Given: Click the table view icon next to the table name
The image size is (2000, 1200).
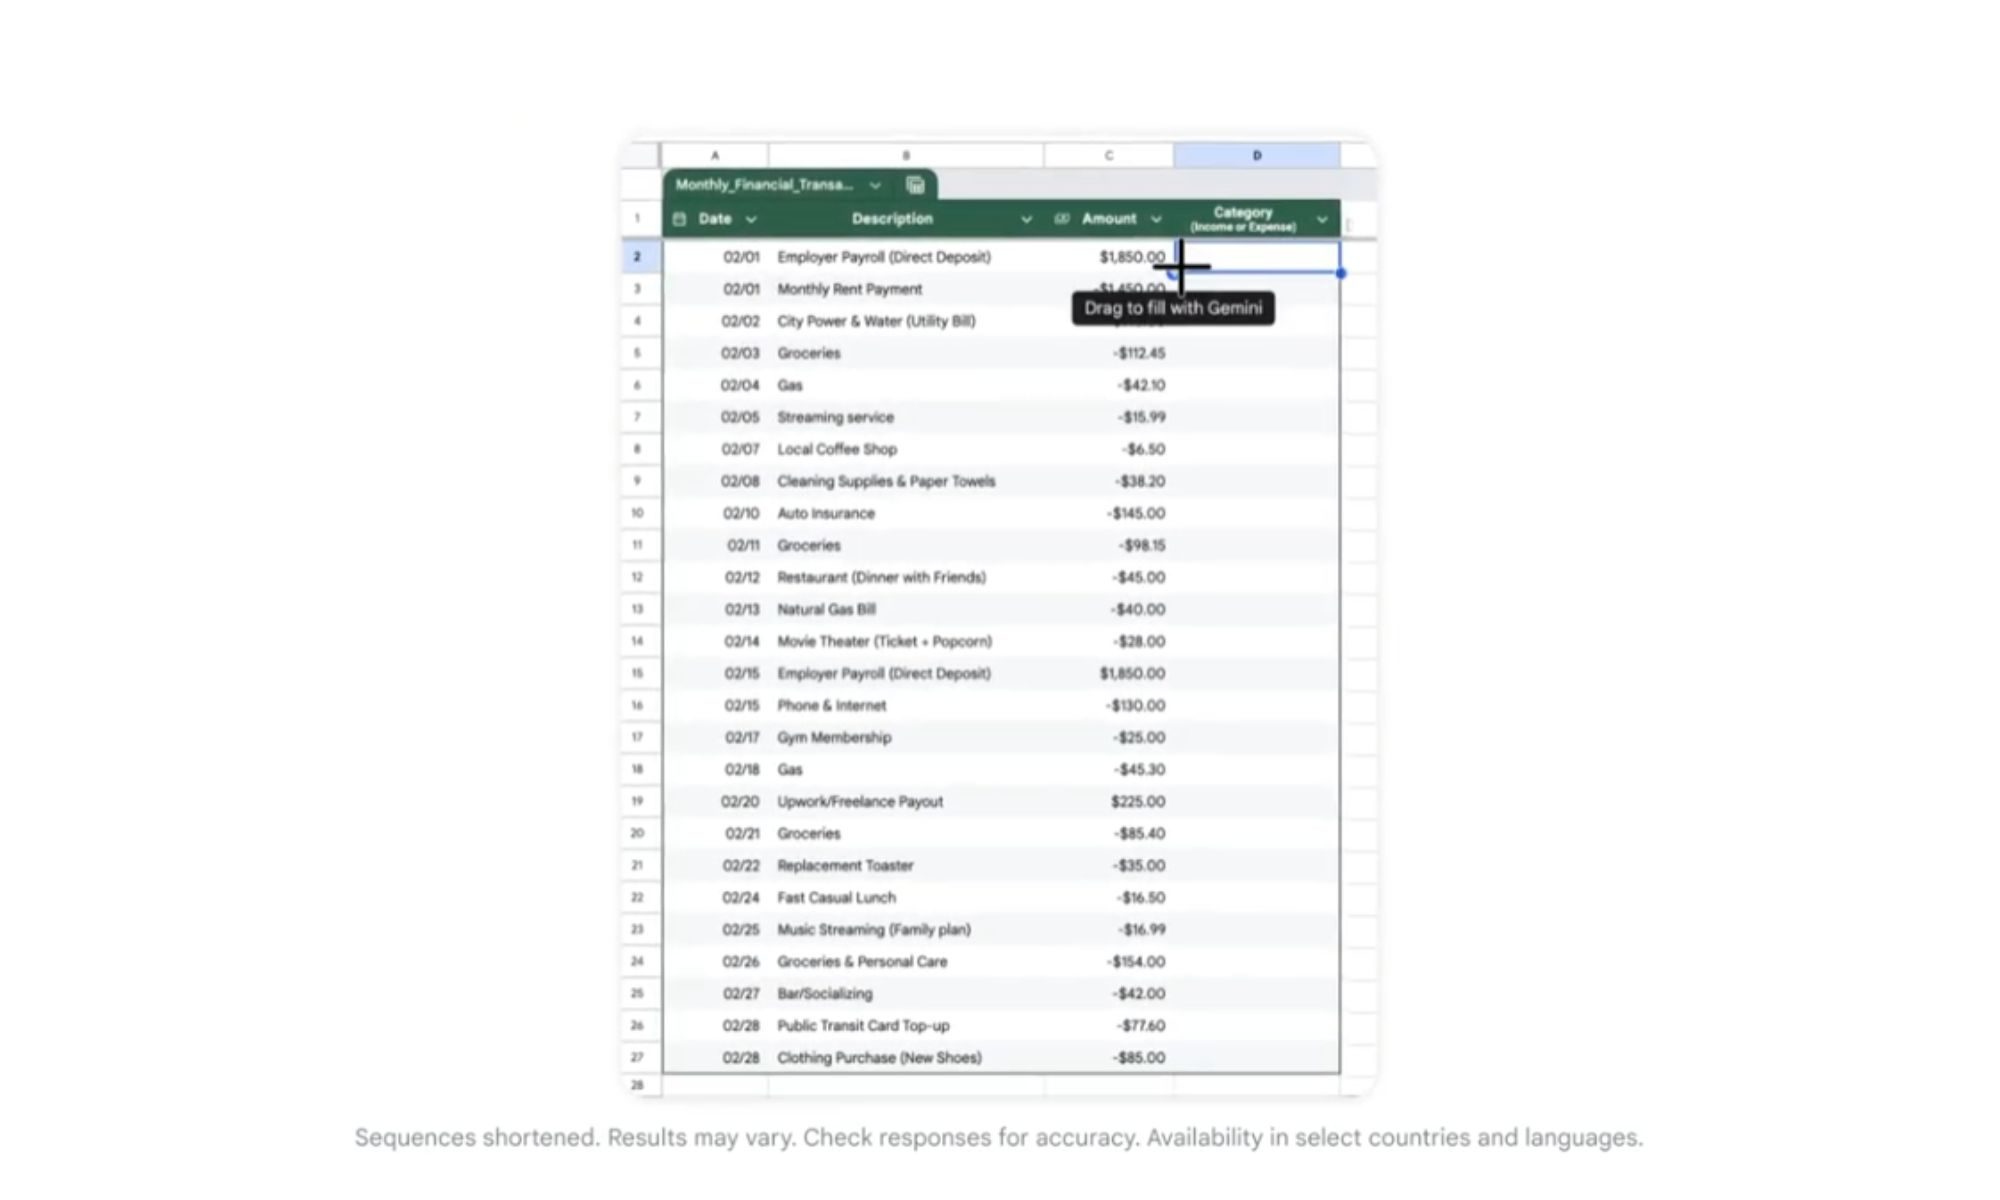Looking at the screenshot, I should [x=914, y=186].
